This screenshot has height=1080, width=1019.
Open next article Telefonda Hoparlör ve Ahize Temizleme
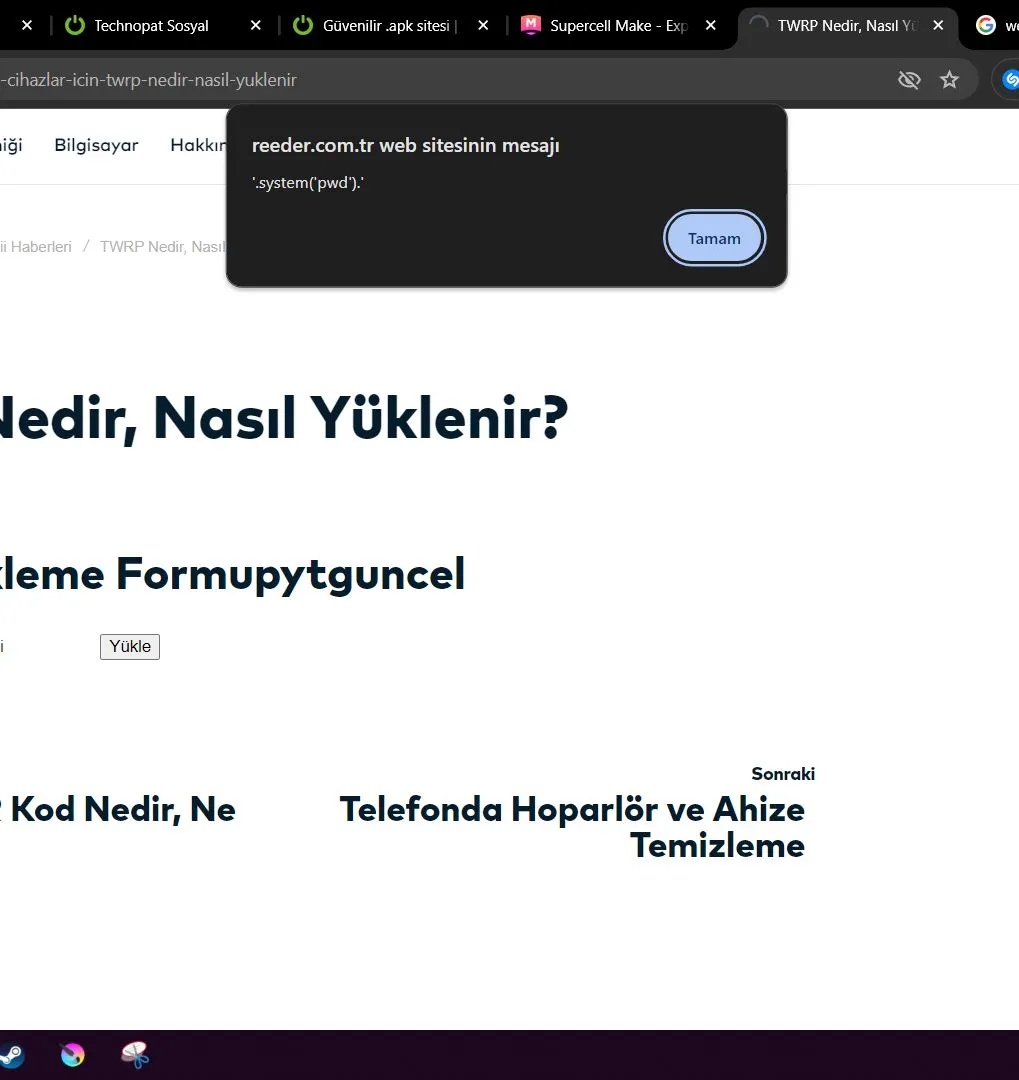point(572,827)
